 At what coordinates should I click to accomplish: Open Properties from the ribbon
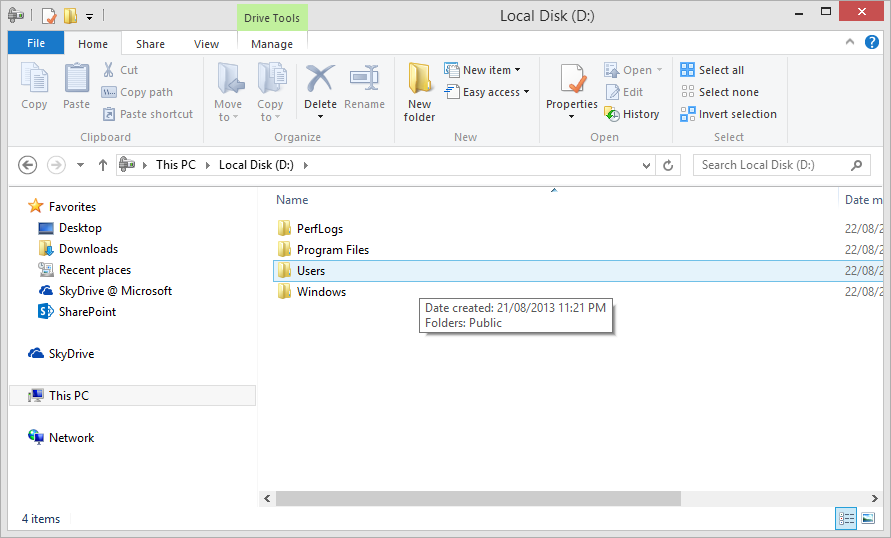572,90
